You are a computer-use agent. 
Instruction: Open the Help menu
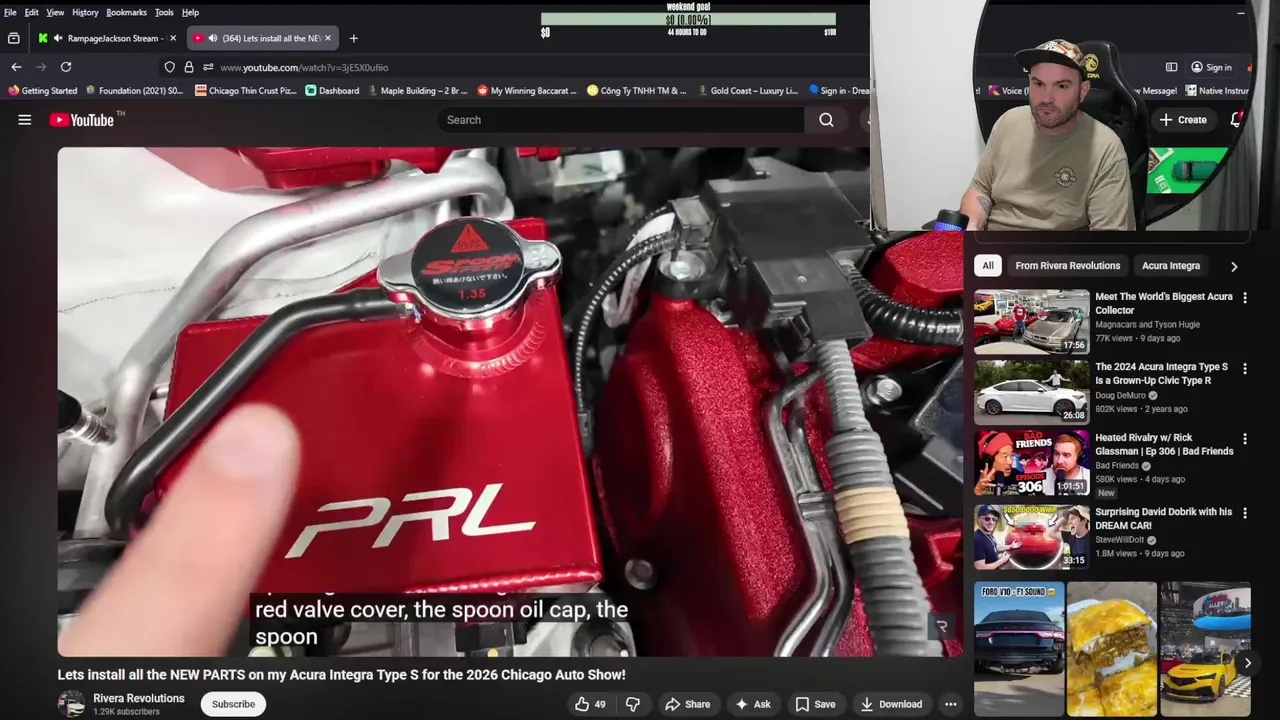[190, 12]
